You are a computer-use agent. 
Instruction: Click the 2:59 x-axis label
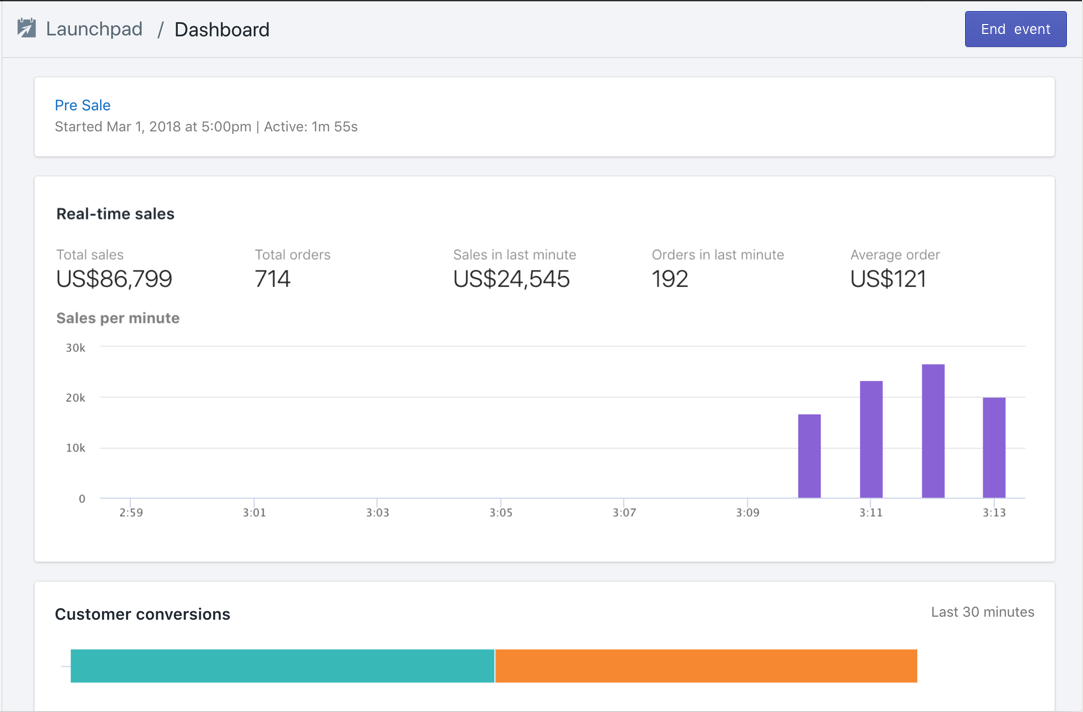pyautogui.click(x=131, y=512)
